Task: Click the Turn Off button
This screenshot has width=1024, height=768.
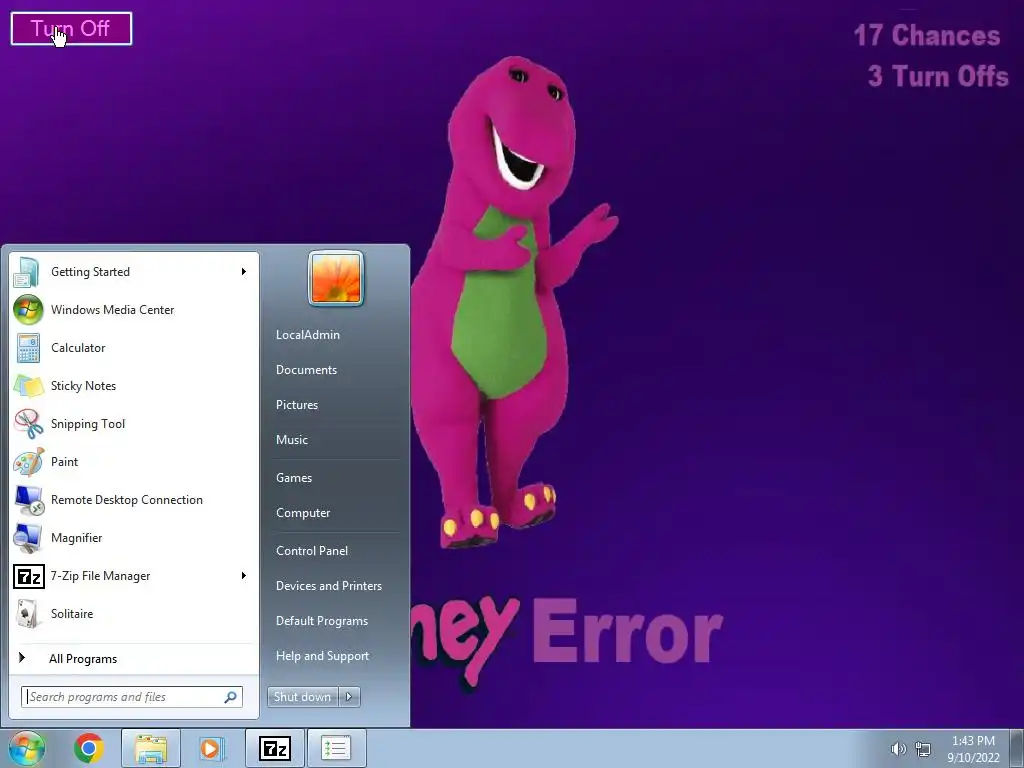Action: [71, 29]
